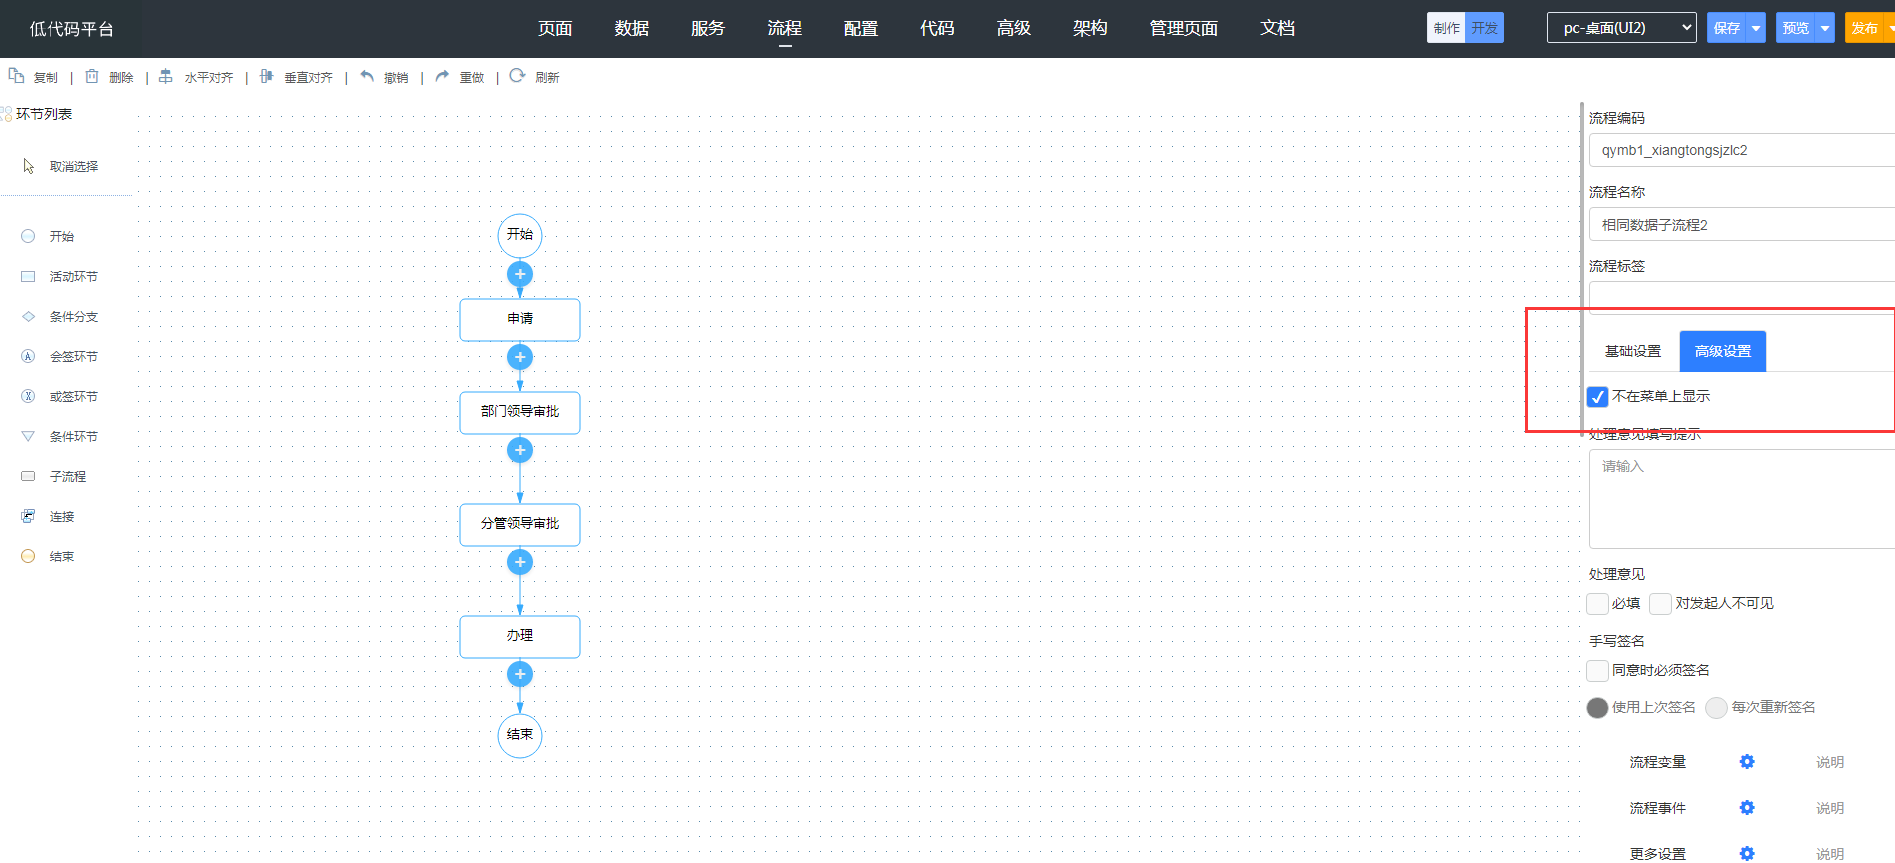Click the refresh icon in the toolbar
The height and width of the screenshot is (863, 1895).
point(517,76)
